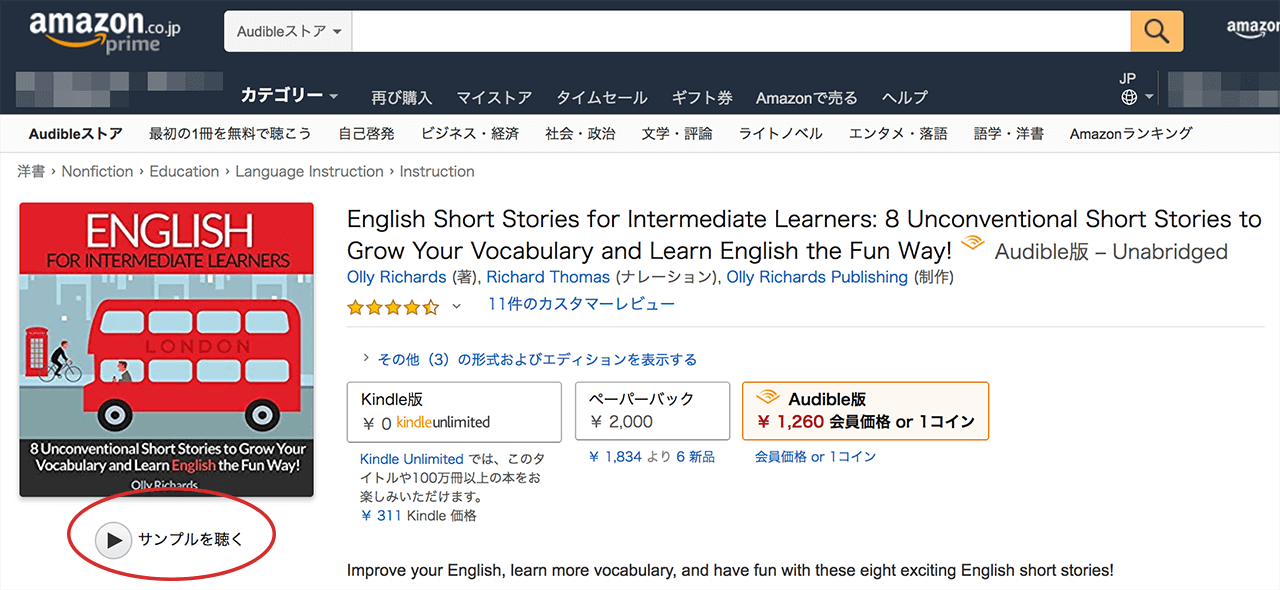Click the book title heading text
The image size is (1280, 590).
[x=804, y=235]
